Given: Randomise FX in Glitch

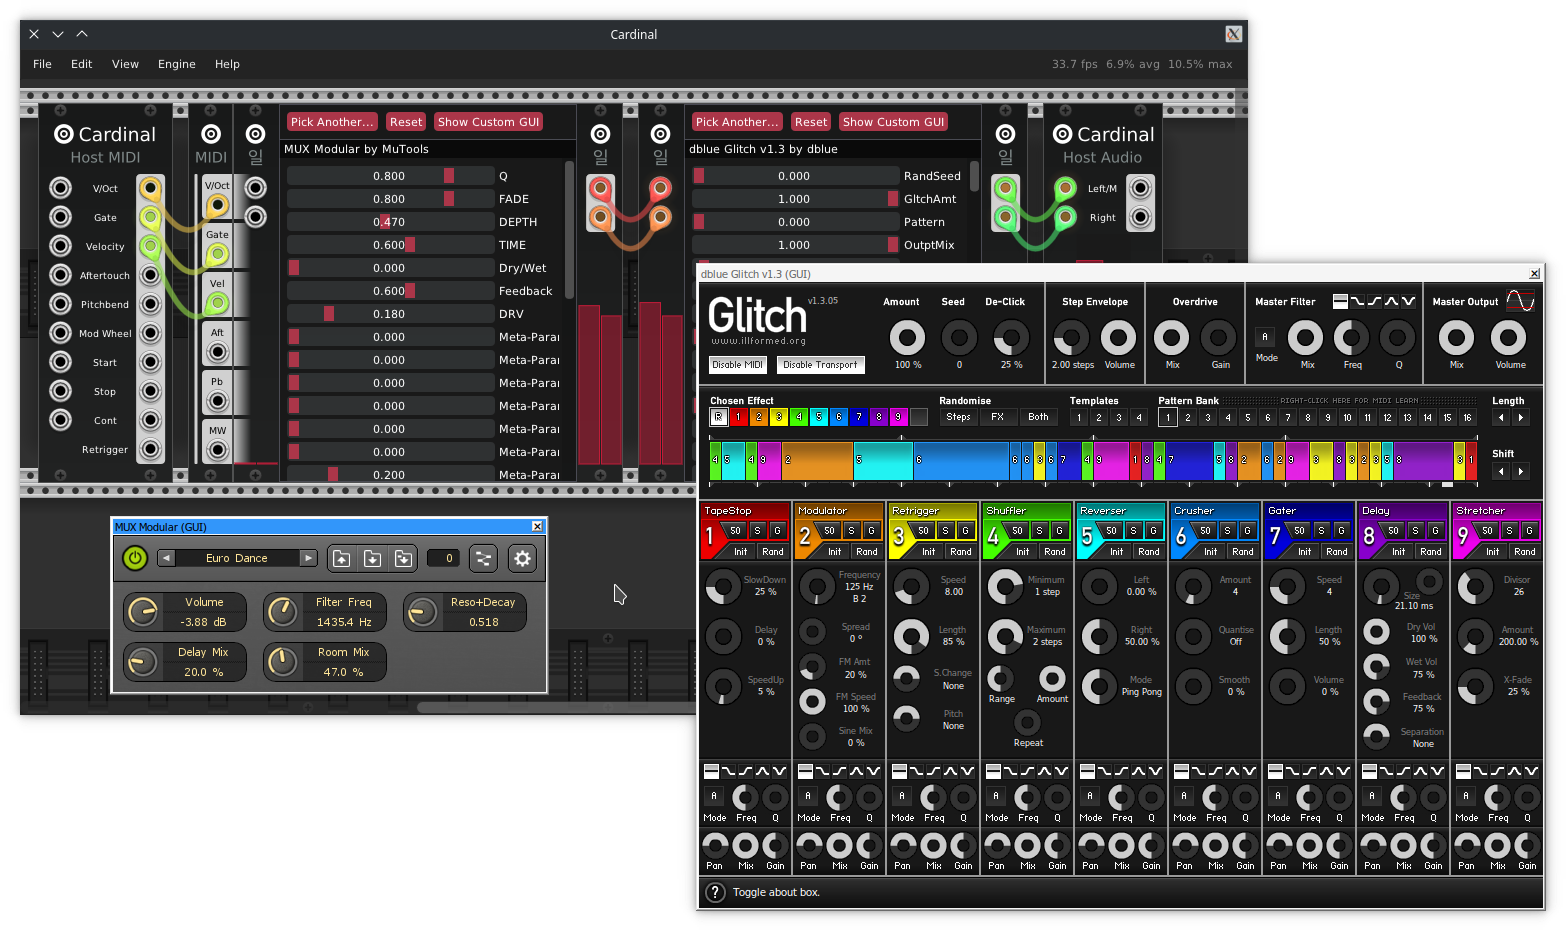Looking at the screenshot, I should tap(998, 417).
